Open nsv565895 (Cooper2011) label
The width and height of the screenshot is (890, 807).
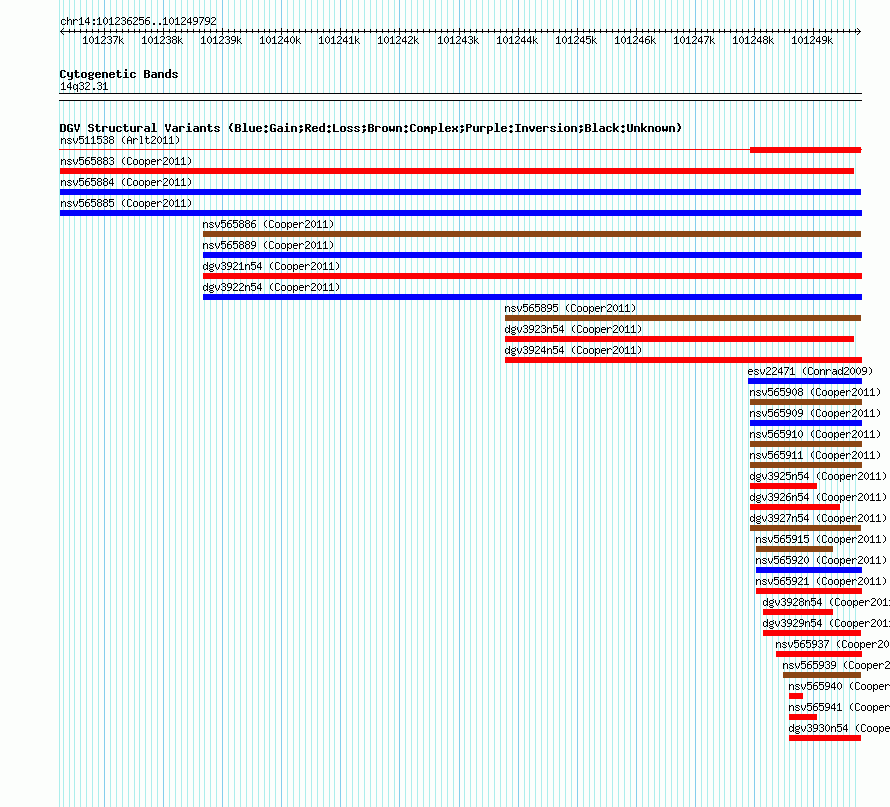tap(570, 308)
